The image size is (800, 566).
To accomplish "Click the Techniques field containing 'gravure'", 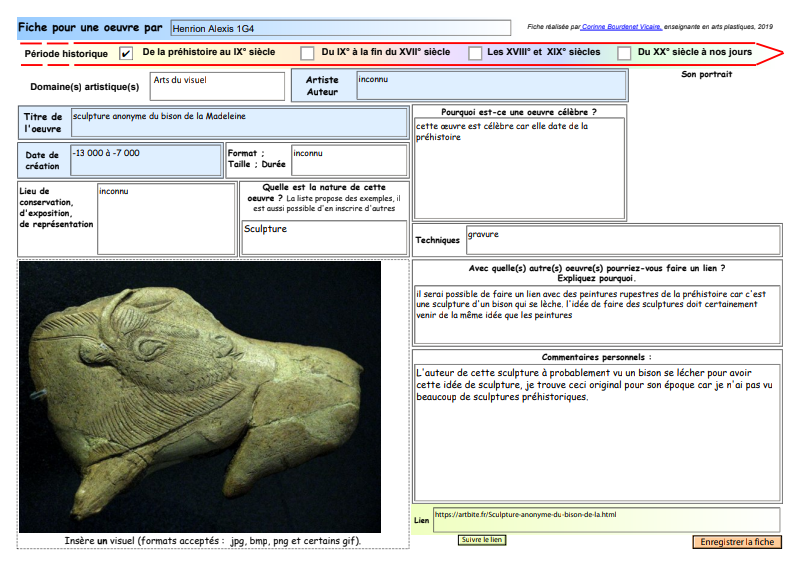I will point(622,240).
